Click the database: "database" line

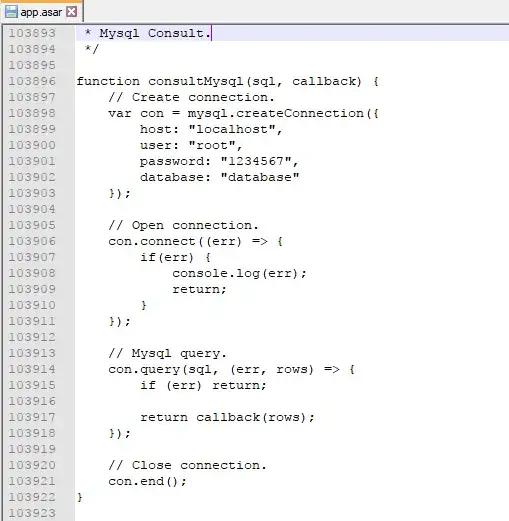(x=220, y=177)
